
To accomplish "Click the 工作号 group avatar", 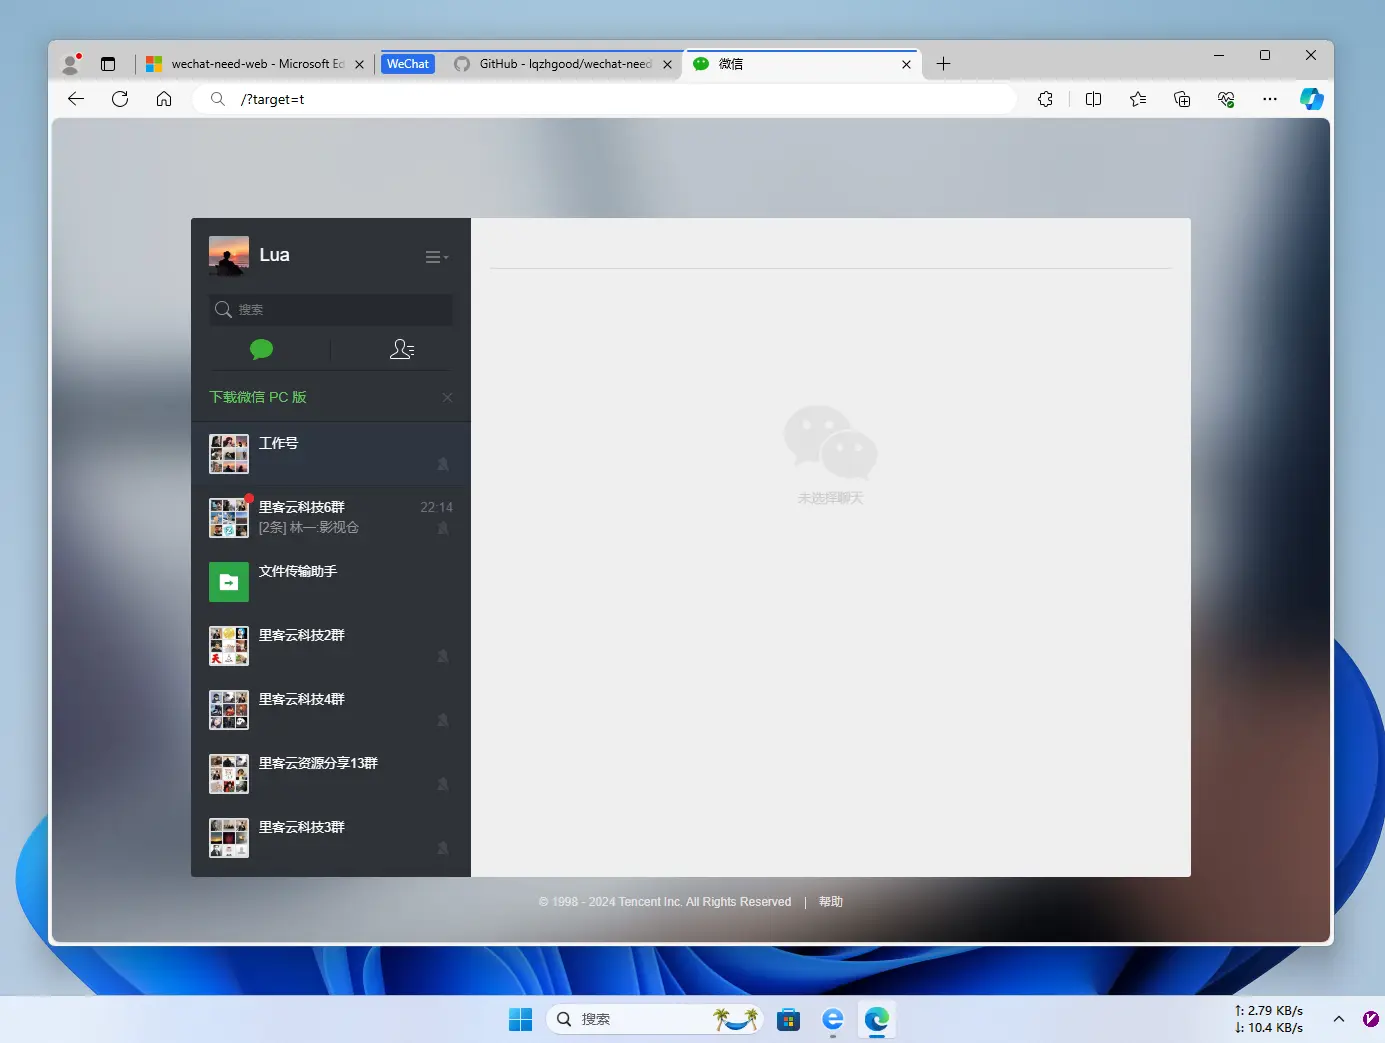I will 229,454.
